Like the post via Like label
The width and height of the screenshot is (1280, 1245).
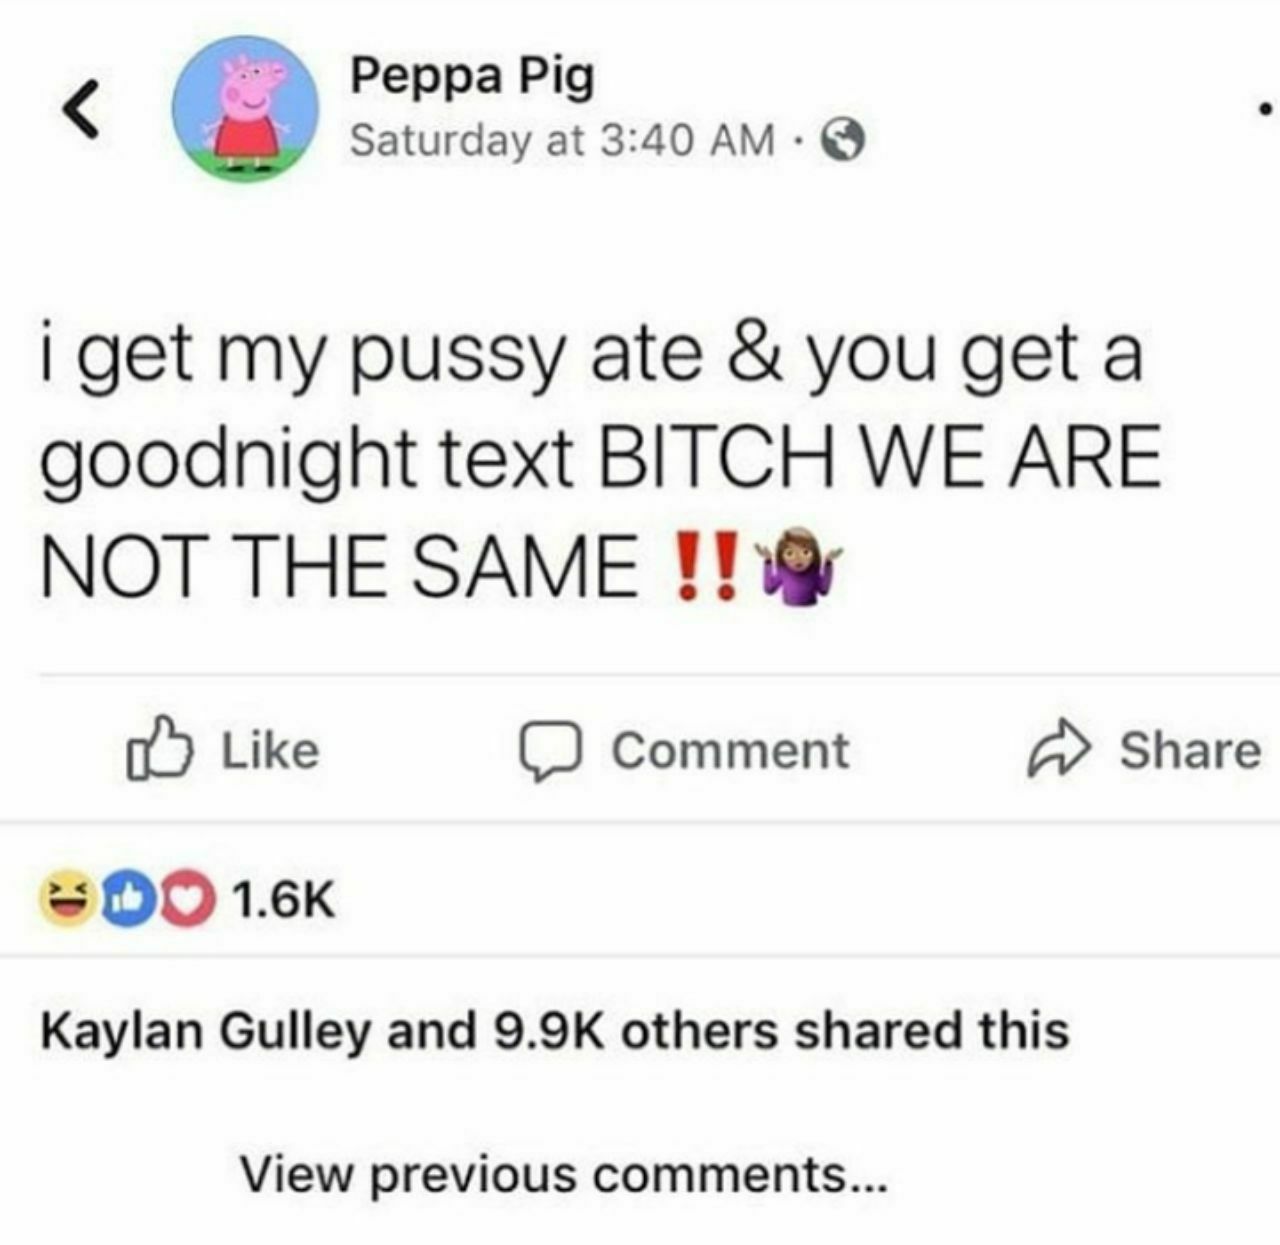click(270, 750)
